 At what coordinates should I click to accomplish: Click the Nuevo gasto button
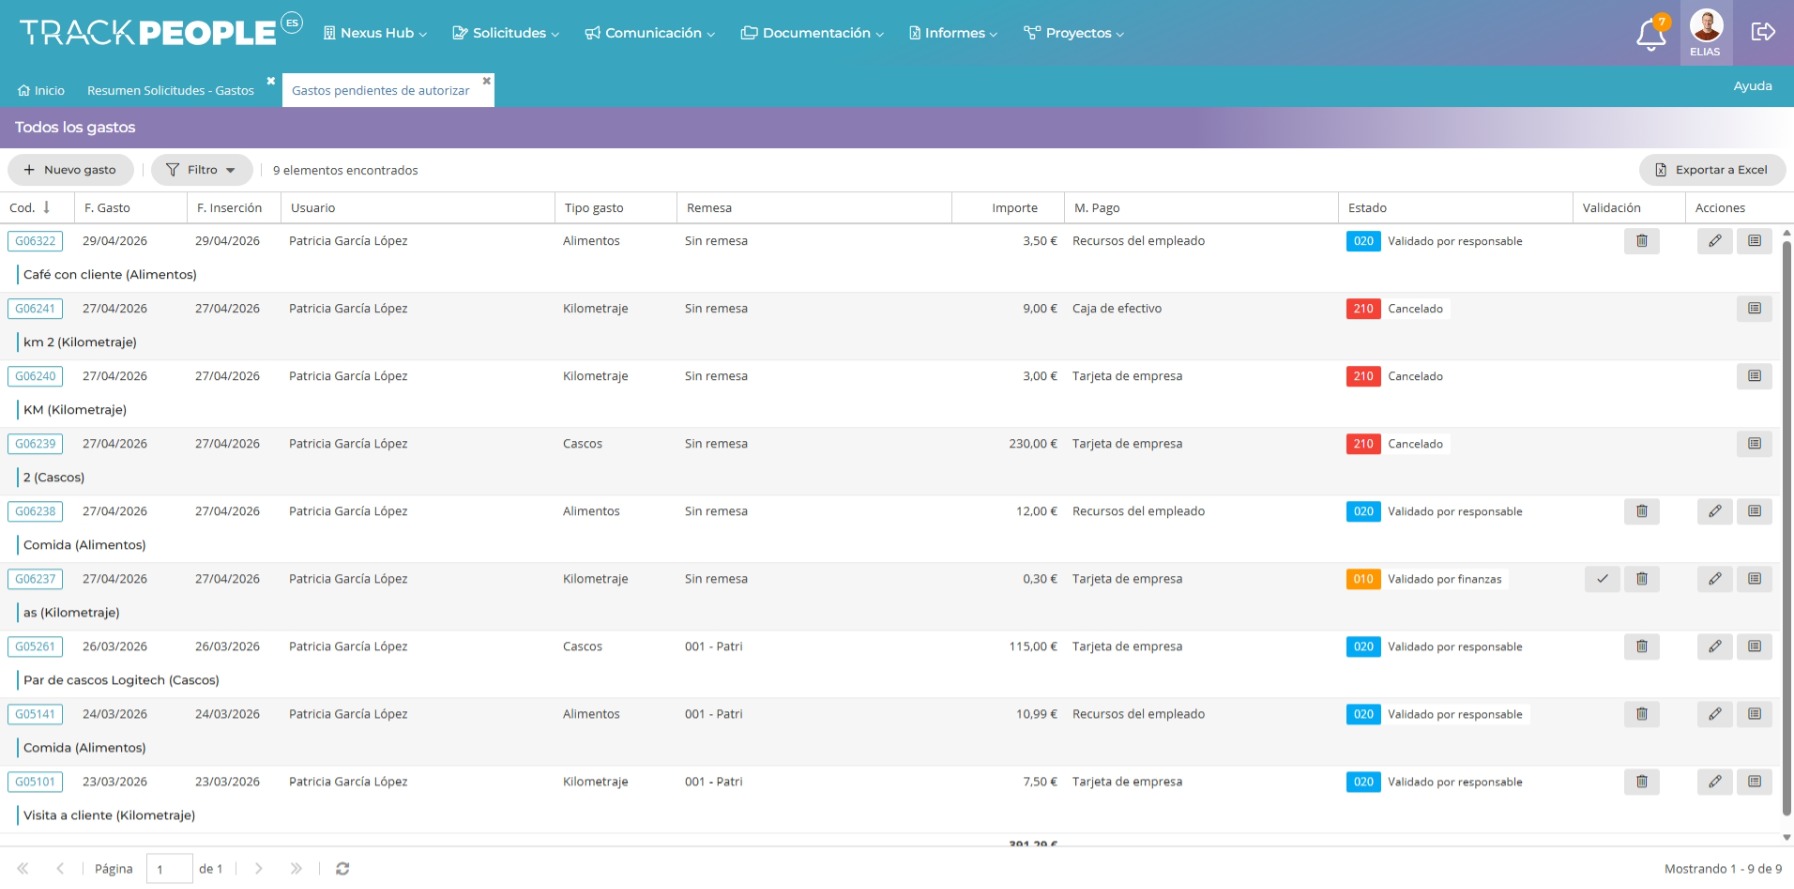tap(70, 170)
